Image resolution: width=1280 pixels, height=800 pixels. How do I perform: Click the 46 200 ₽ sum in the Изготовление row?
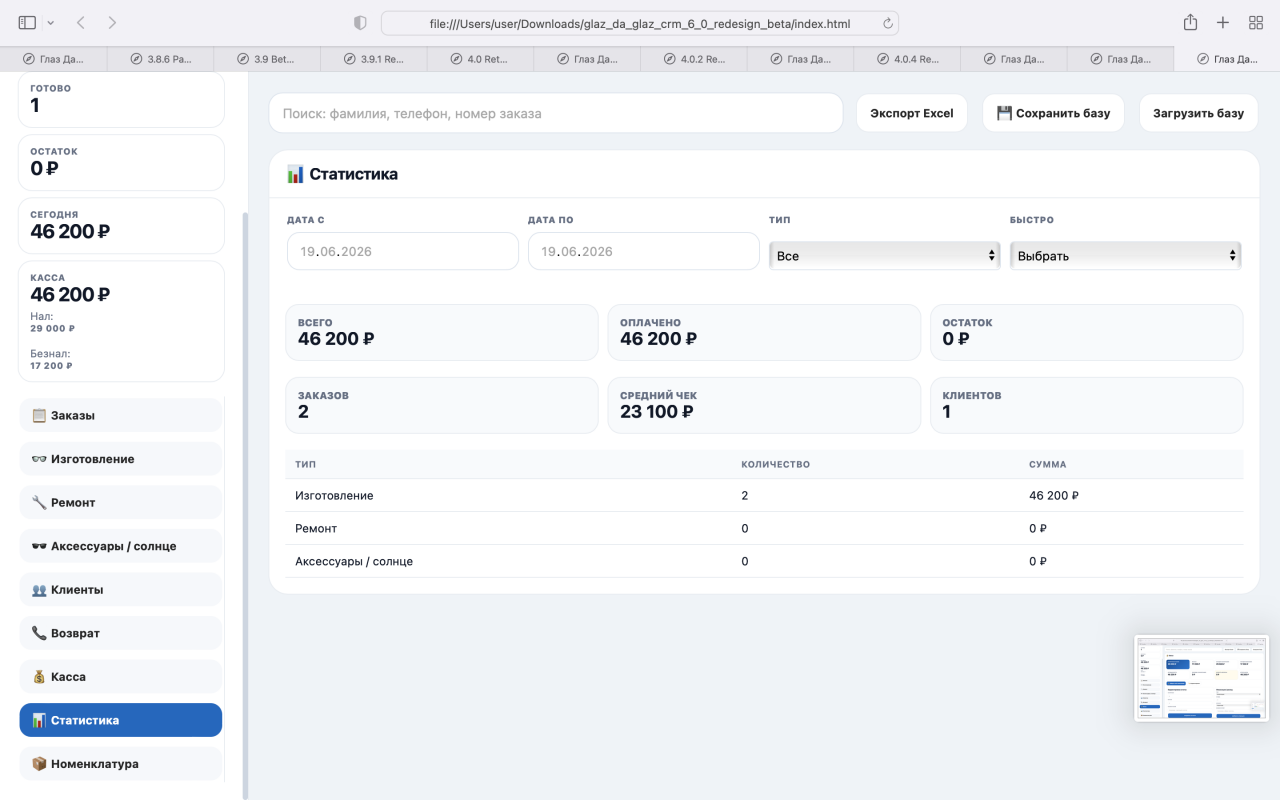click(1054, 495)
